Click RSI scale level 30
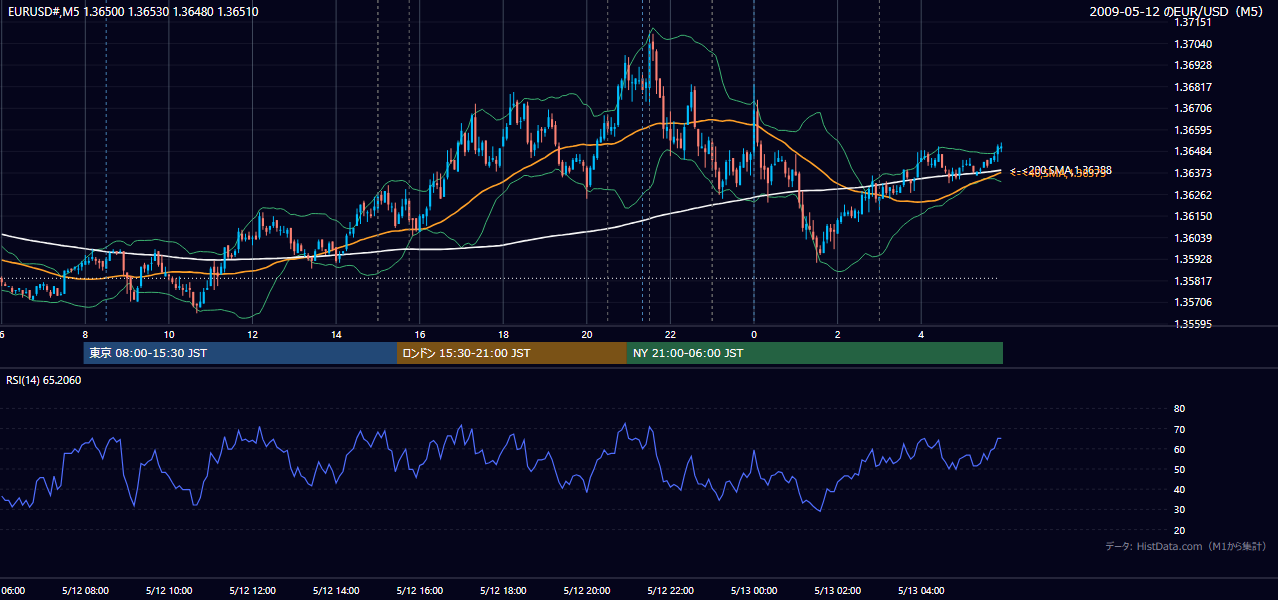The image size is (1278, 600). [x=1179, y=510]
